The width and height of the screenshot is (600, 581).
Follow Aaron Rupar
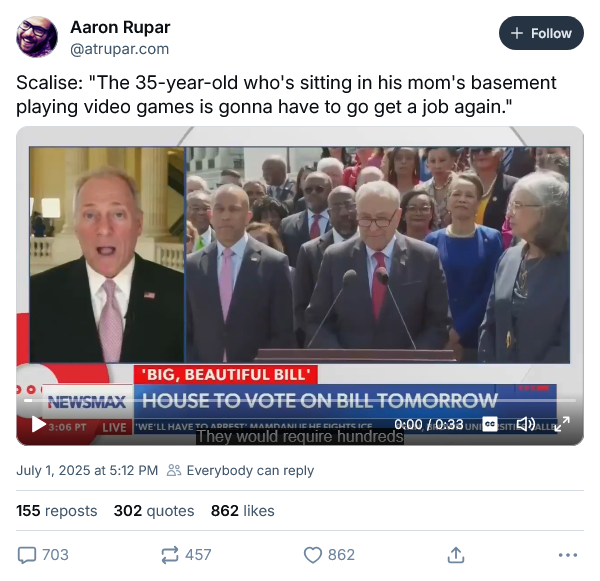tap(541, 33)
